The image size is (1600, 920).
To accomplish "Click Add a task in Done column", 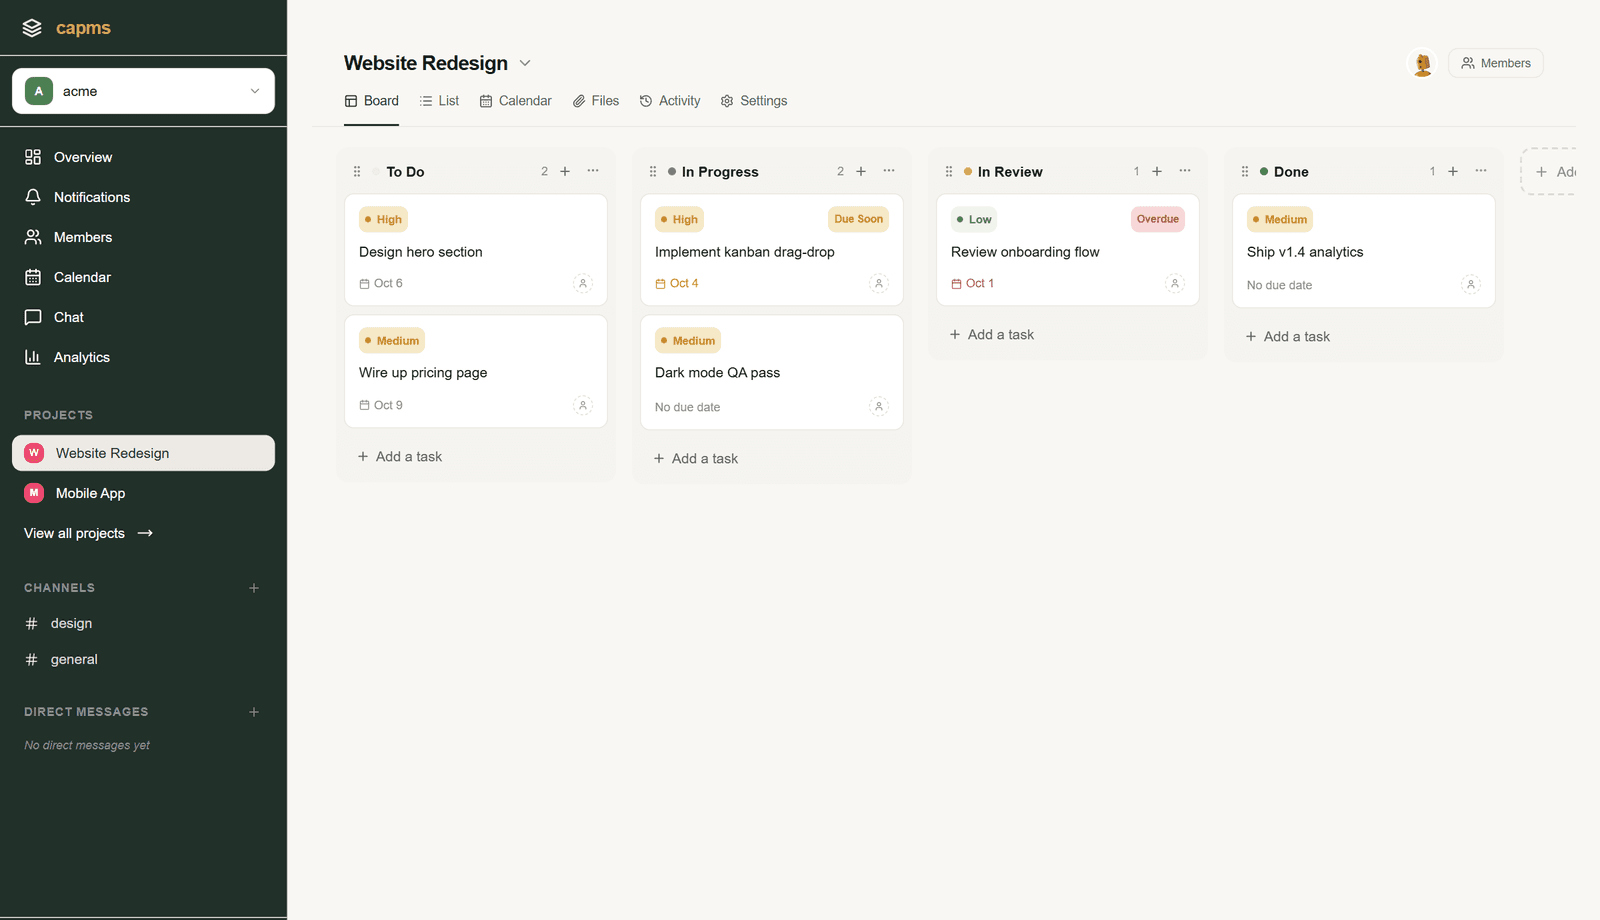I will pos(1288,337).
